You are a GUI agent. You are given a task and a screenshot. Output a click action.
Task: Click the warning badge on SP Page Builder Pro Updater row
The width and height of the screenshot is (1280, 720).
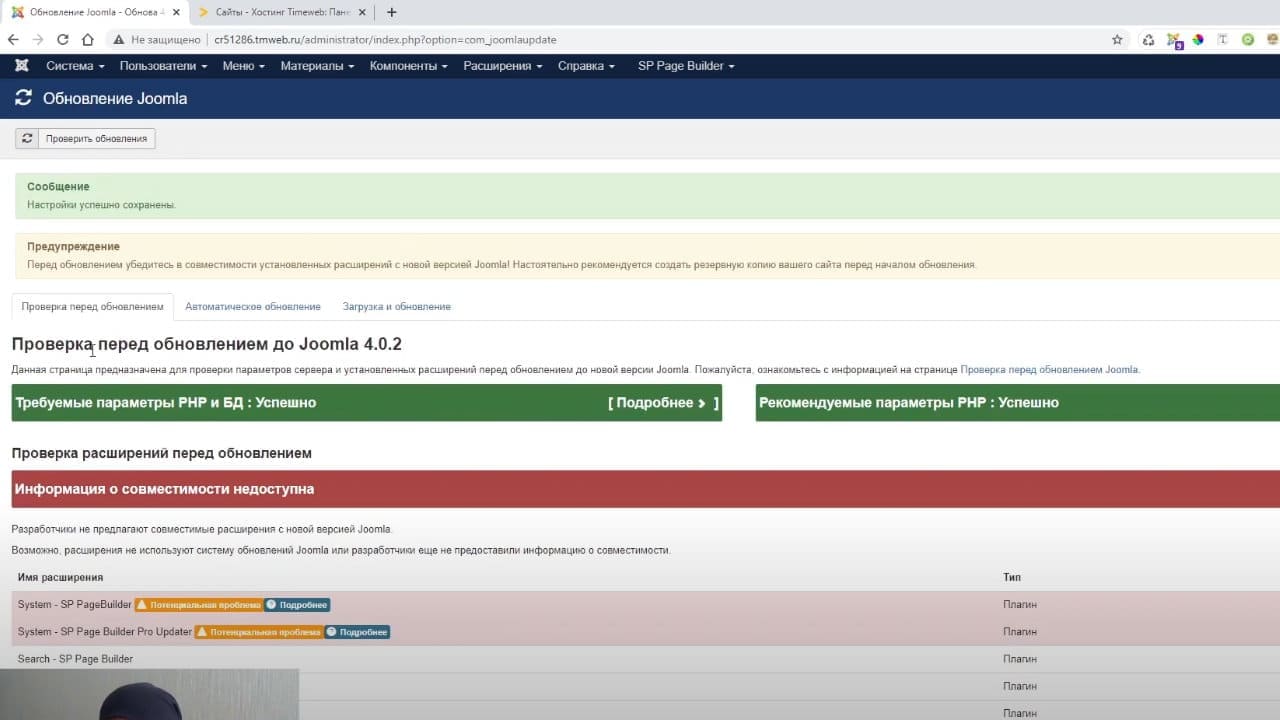259,632
